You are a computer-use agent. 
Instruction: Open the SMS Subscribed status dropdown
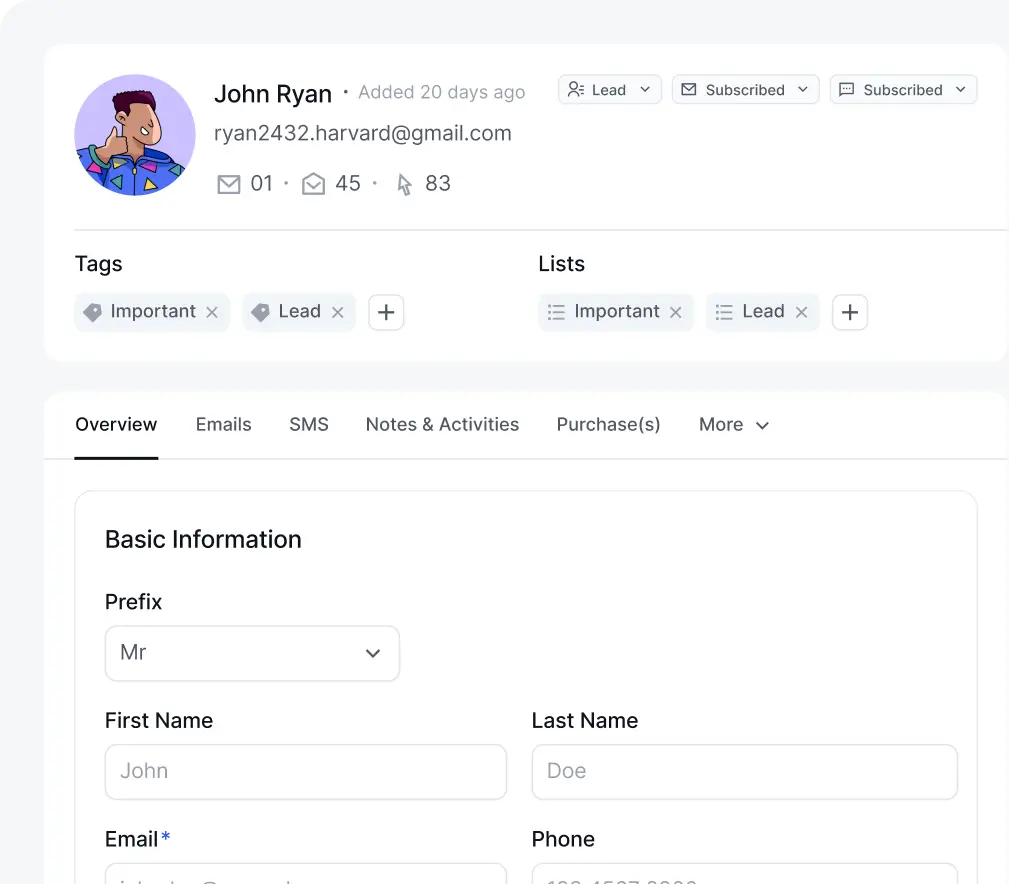(903, 89)
